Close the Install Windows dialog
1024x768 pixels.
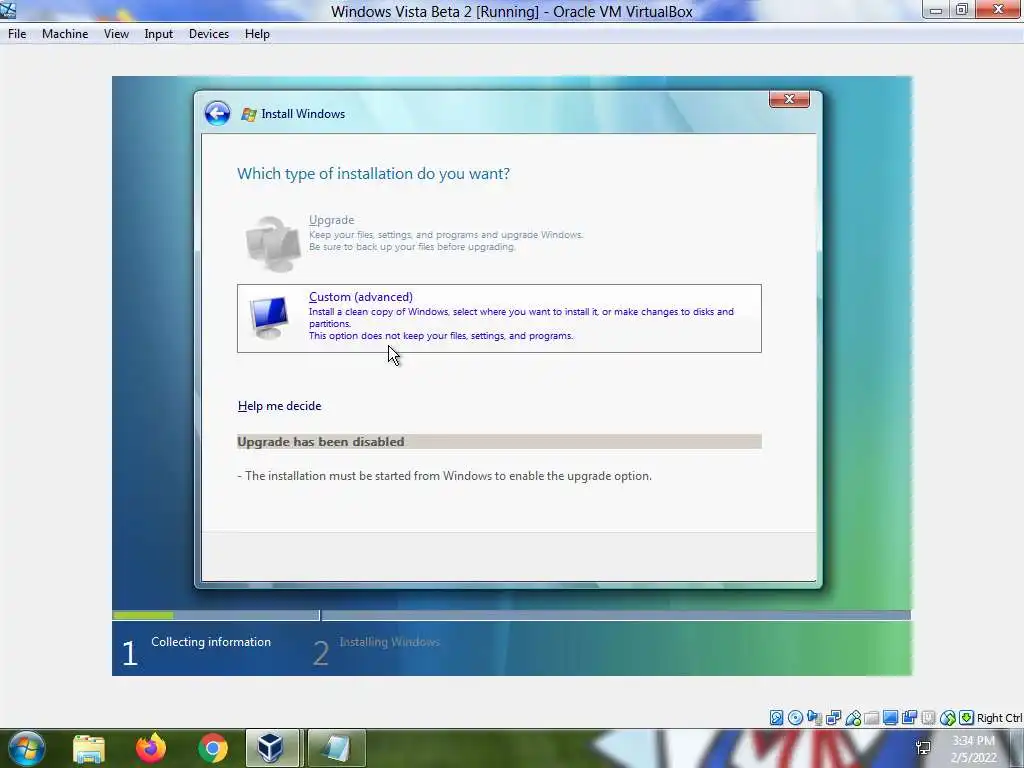point(789,99)
